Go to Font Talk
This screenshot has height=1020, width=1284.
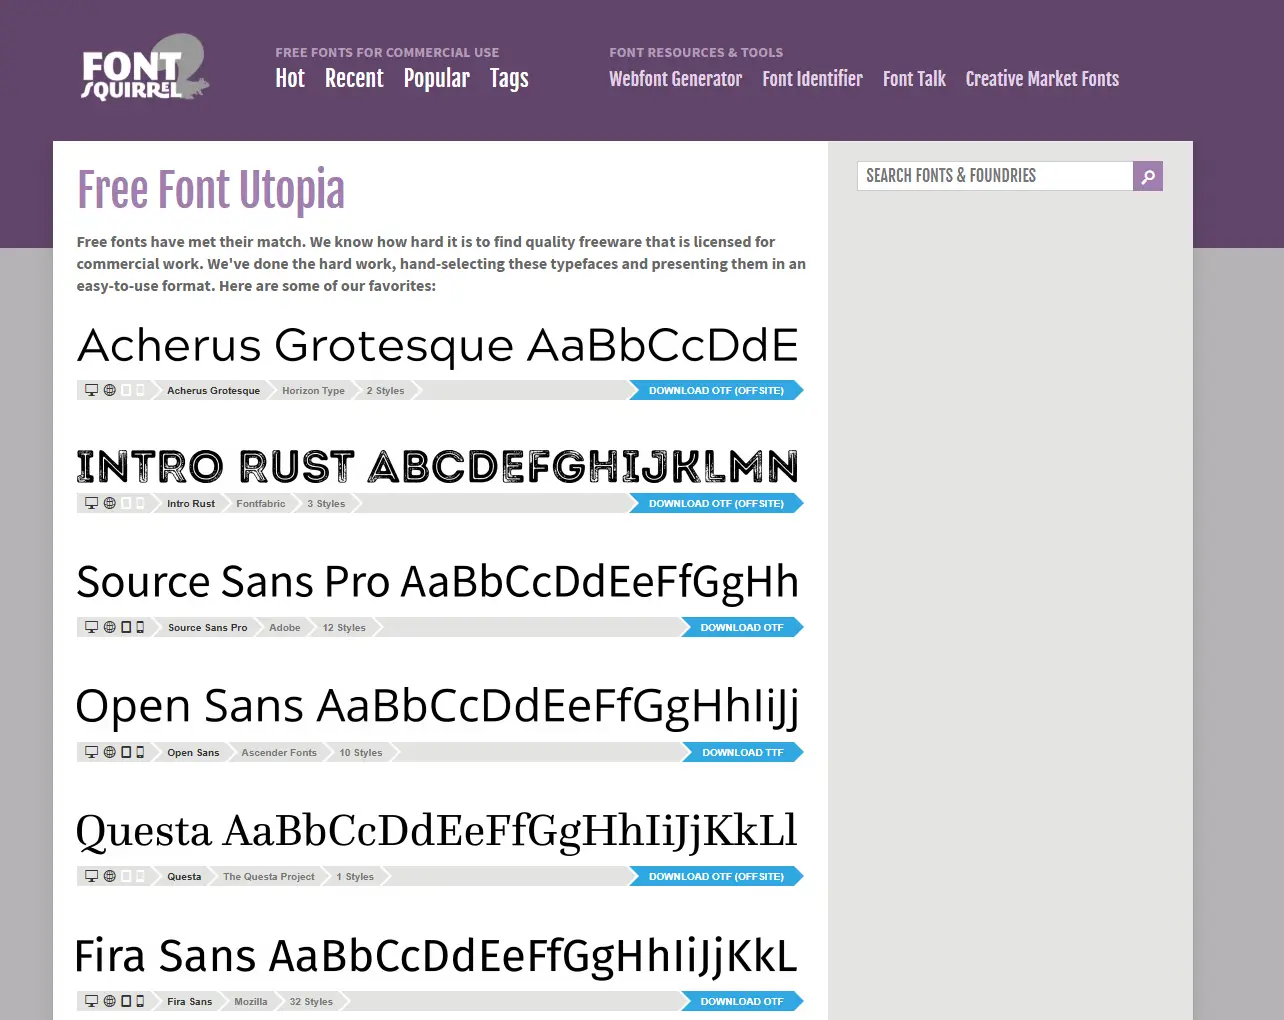tap(914, 78)
